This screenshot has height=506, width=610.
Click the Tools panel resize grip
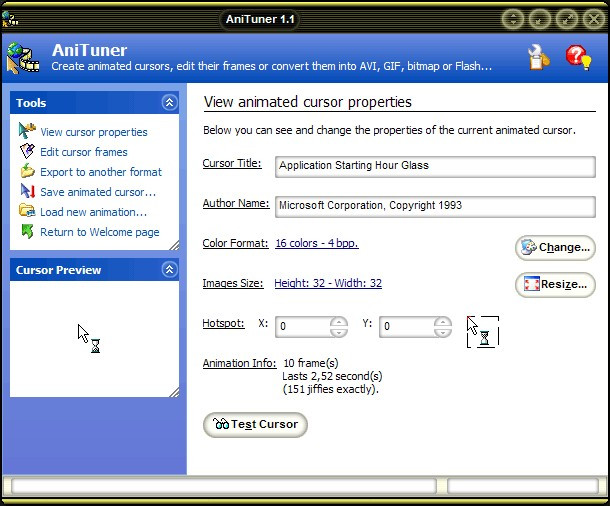[174, 245]
